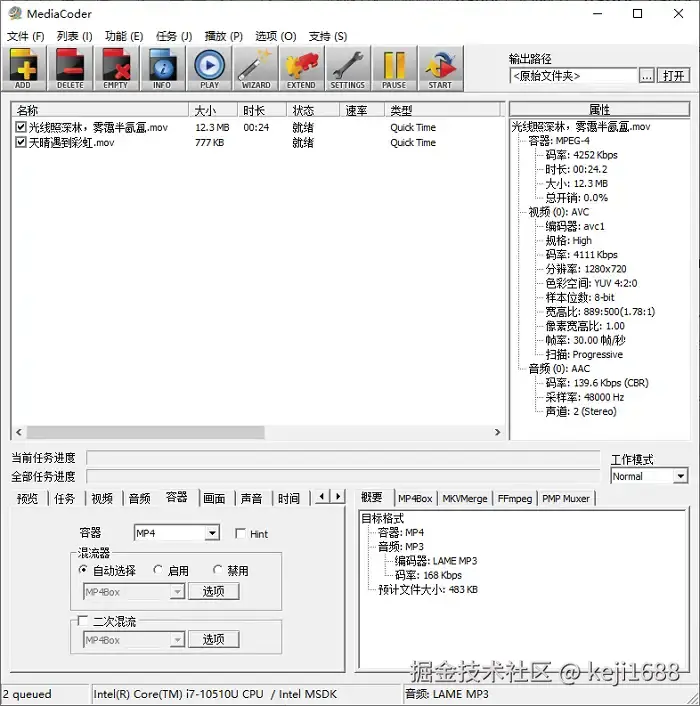Open the EXTEND puzzle icon
The height and width of the screenshot is (706, 700).
coord(302,69)
